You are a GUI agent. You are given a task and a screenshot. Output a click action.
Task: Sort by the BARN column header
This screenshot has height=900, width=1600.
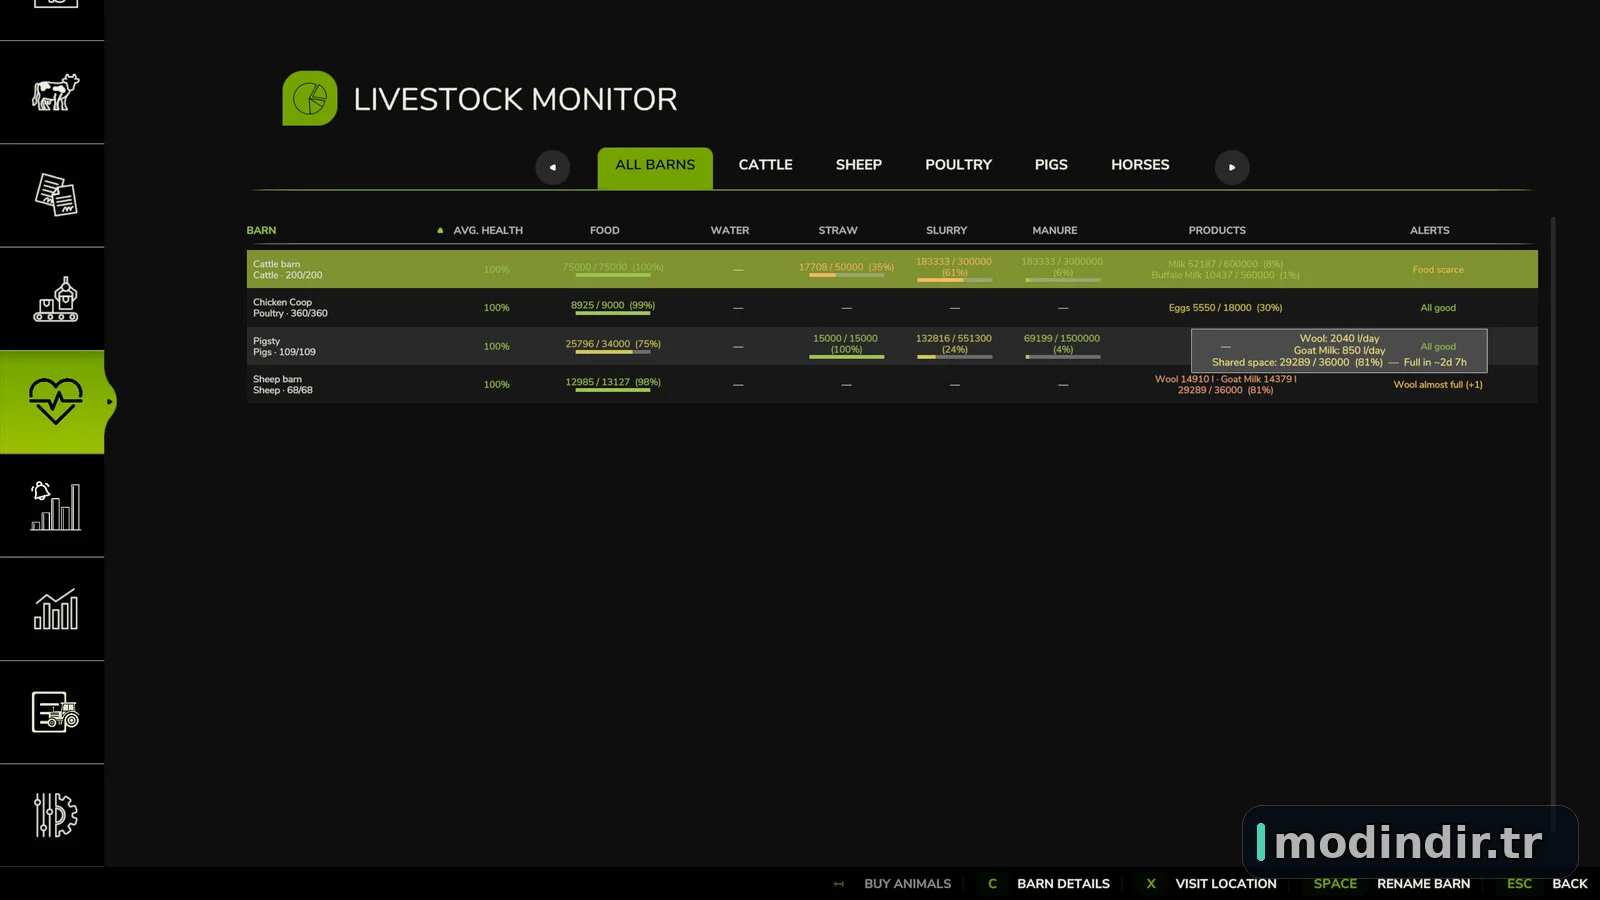[261, 230]
